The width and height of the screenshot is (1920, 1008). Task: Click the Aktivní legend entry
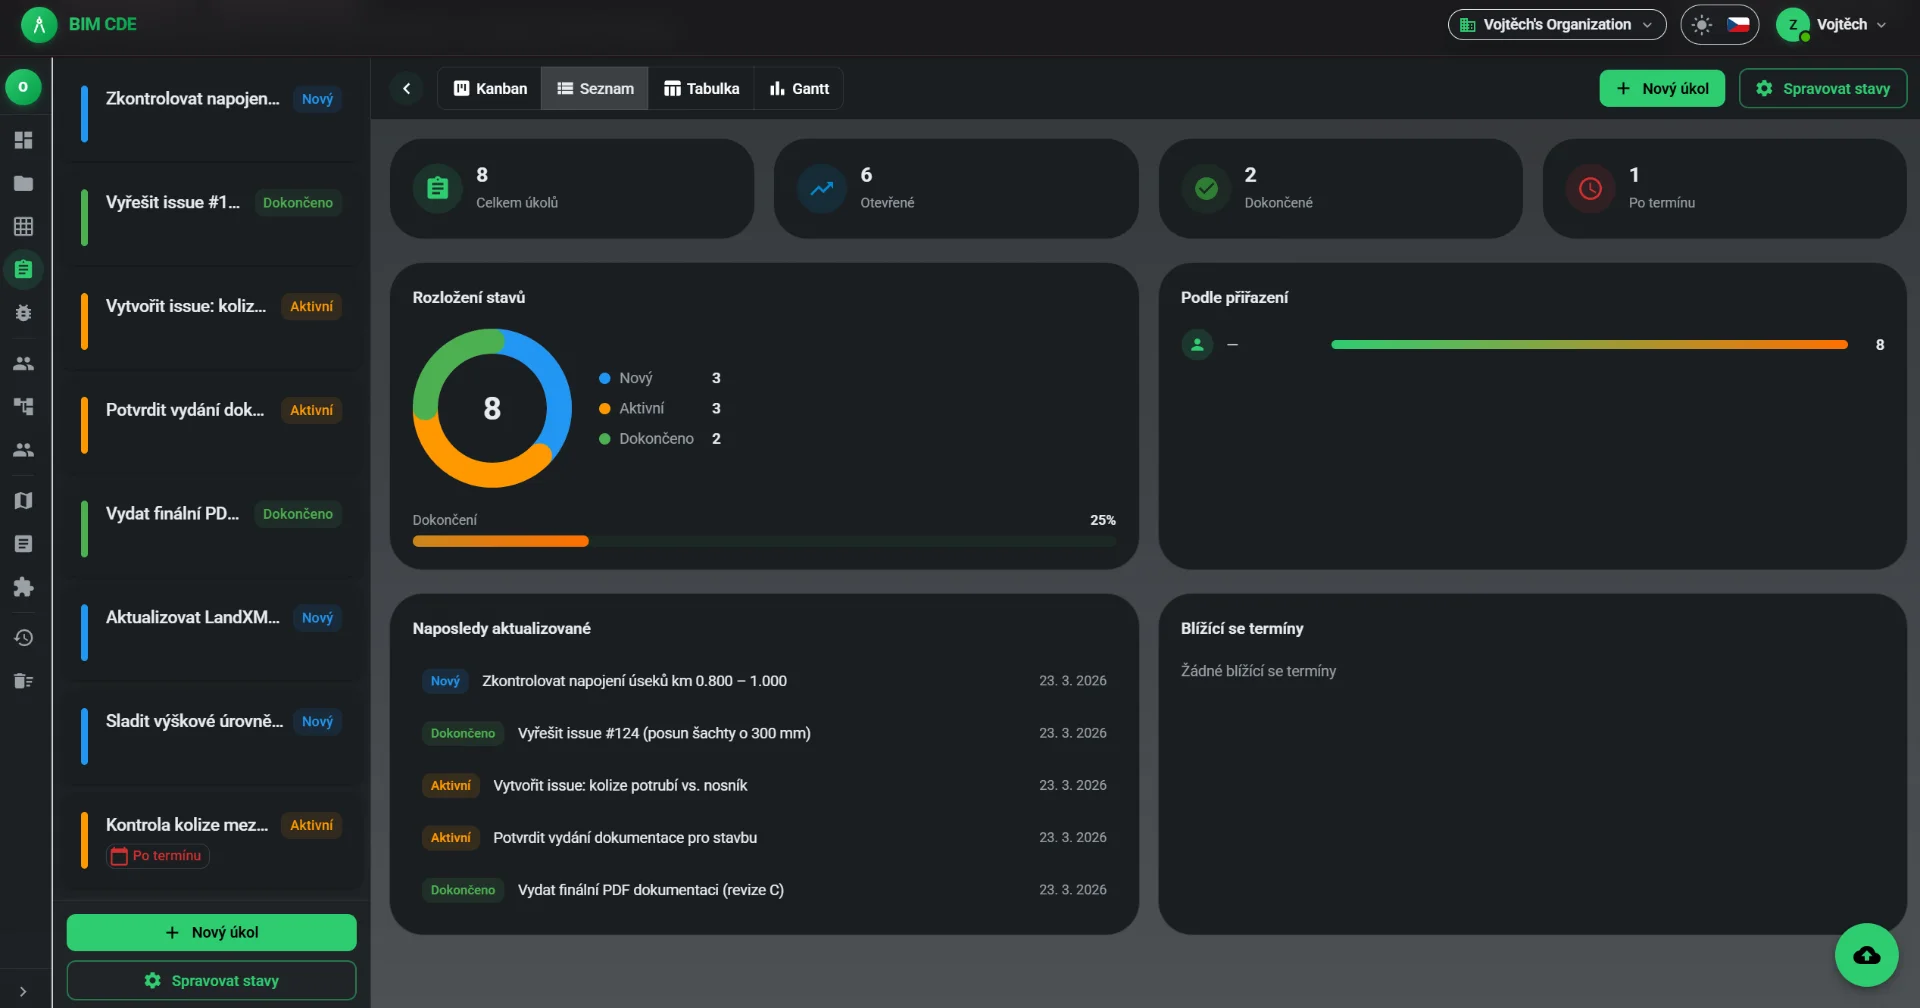[660, 408]
